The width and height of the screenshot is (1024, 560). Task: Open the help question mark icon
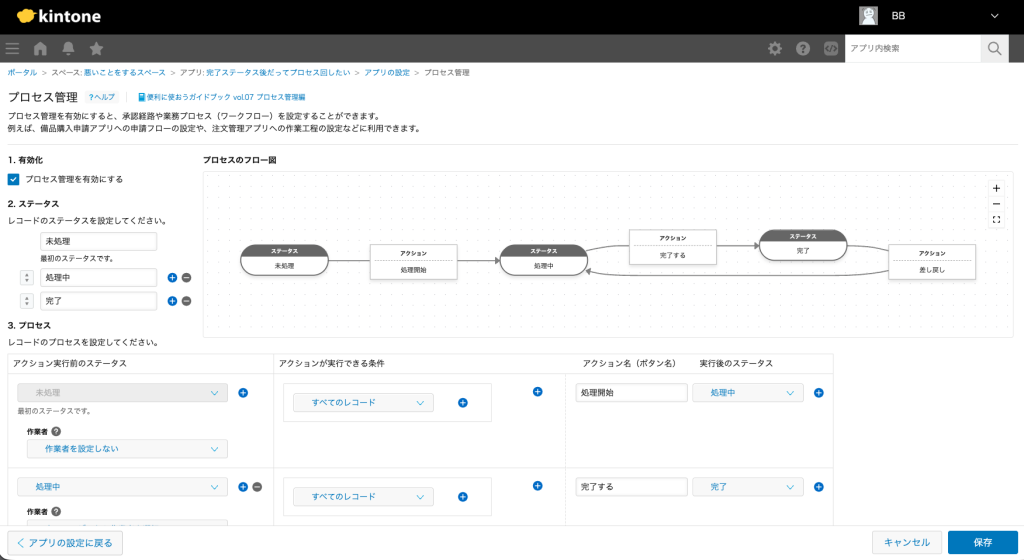(803, 48)
